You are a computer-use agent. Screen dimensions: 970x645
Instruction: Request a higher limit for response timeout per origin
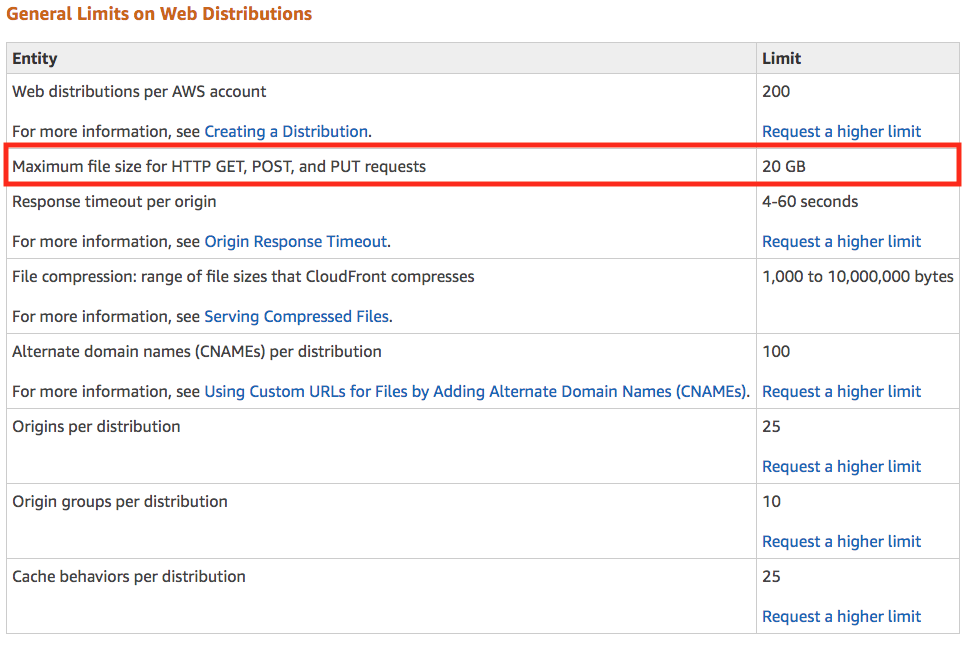(x=841, y=241)
